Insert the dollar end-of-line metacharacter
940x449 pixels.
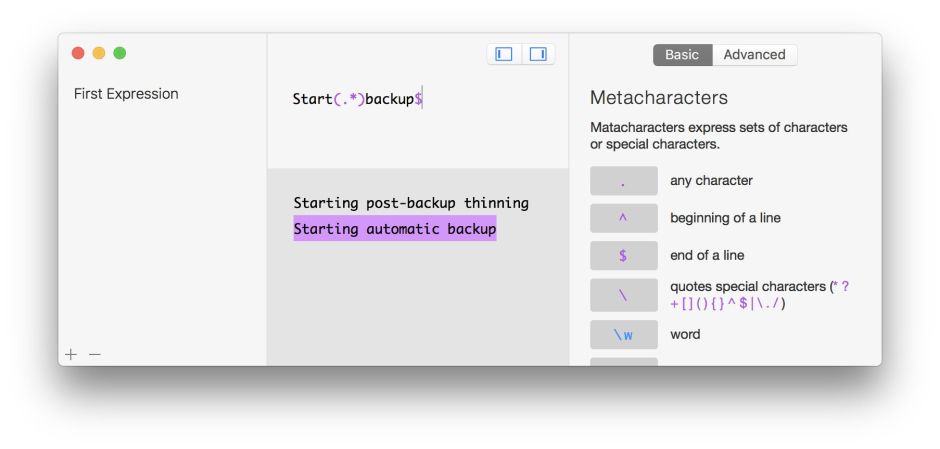tap(623, 255)
